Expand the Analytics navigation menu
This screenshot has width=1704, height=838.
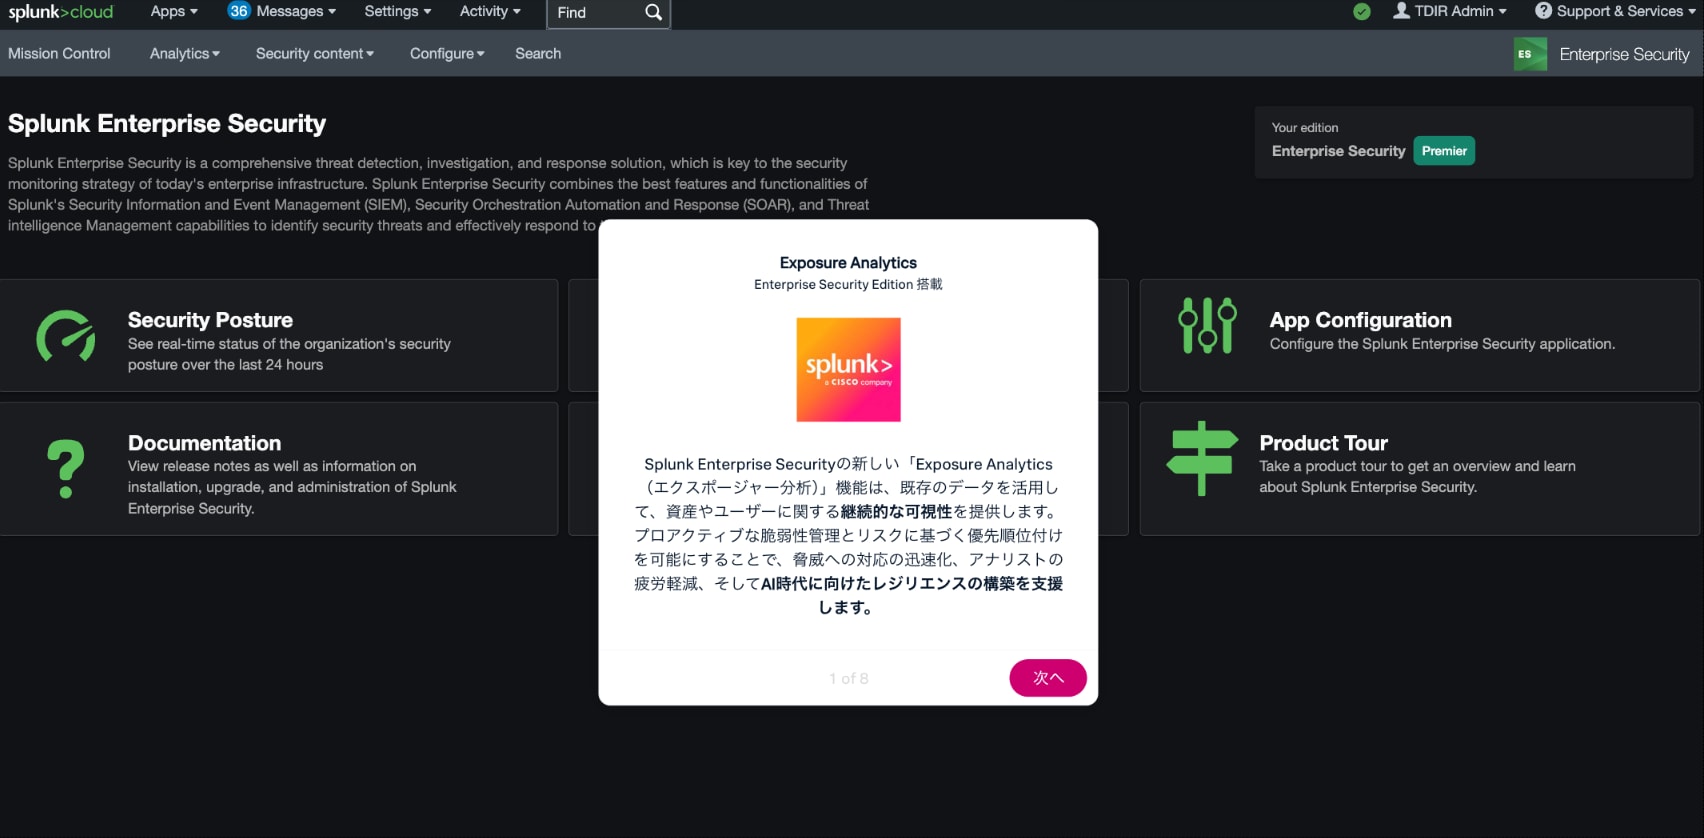185,53
